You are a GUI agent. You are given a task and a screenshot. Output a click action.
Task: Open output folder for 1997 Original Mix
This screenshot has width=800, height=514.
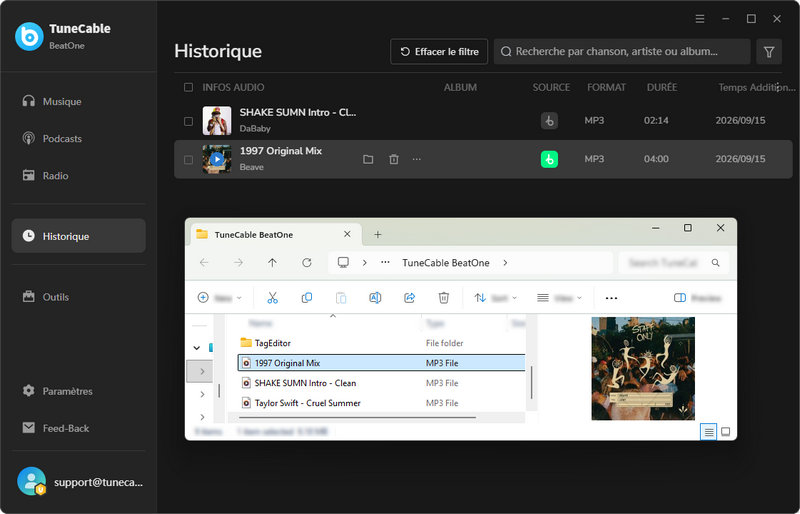pos(368,159)
